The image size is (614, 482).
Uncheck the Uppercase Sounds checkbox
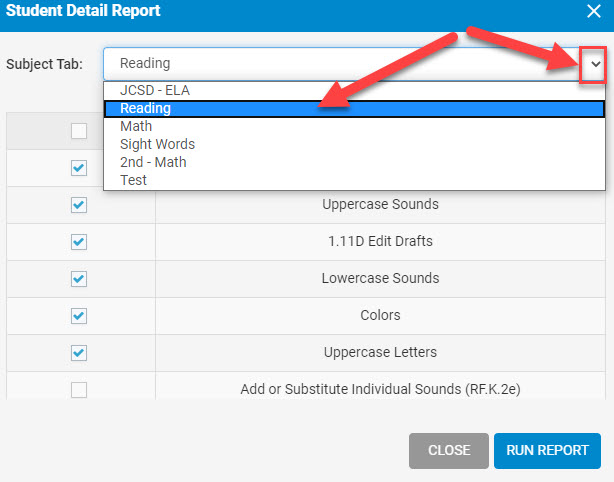[79, 205]
